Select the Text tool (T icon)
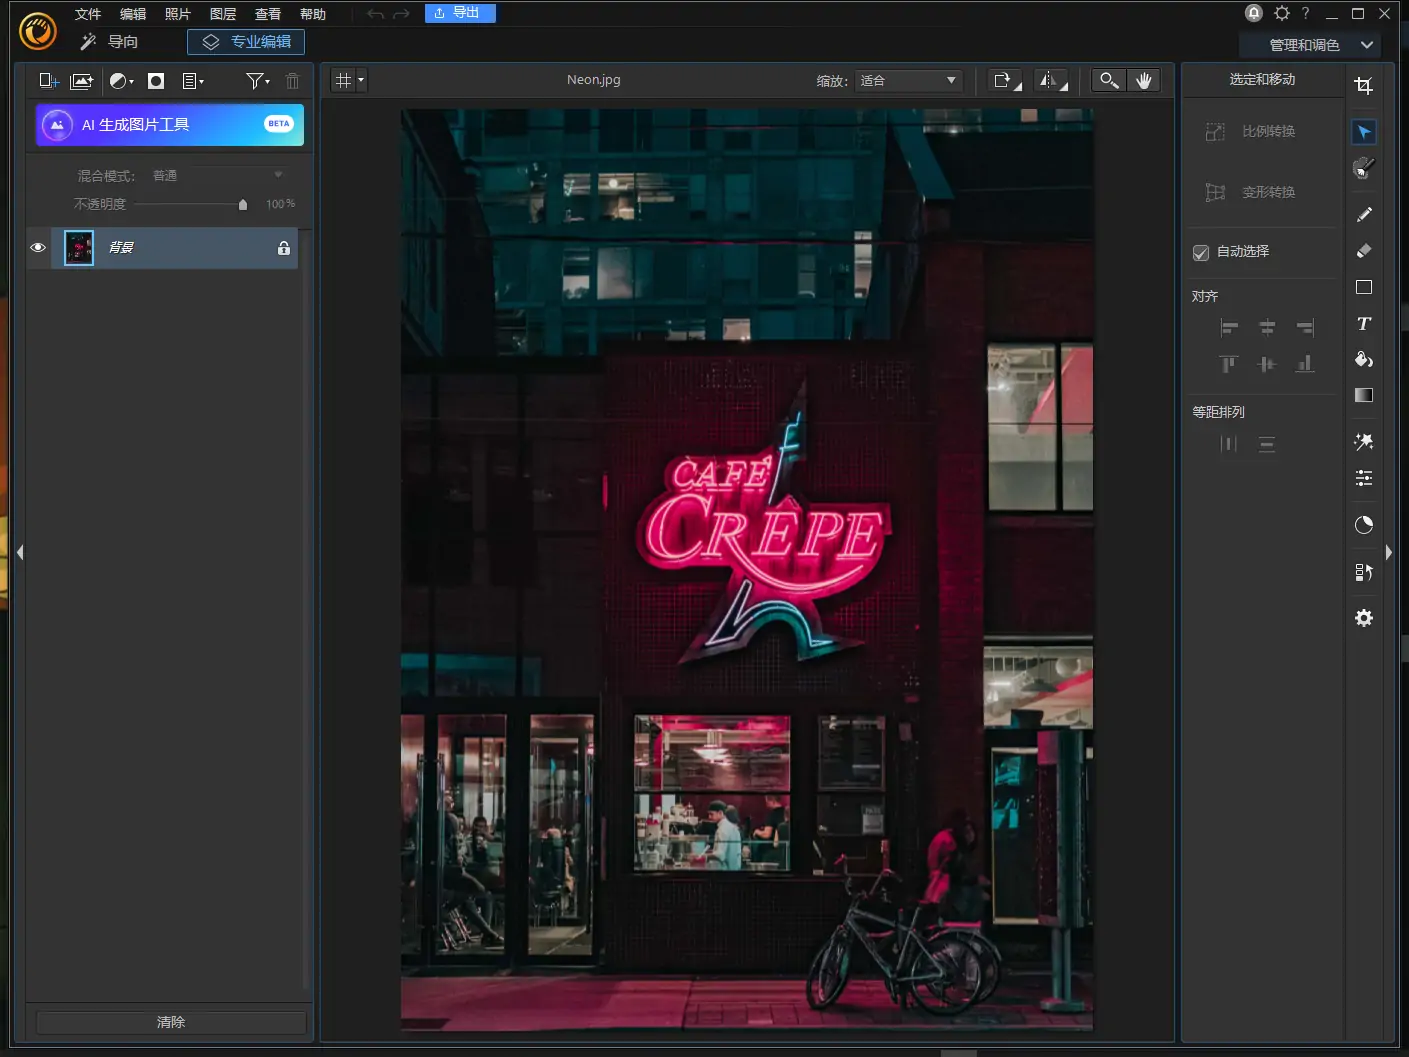The width and height of the screenshot is (1409, 1057). click(x=1363, y=324)
